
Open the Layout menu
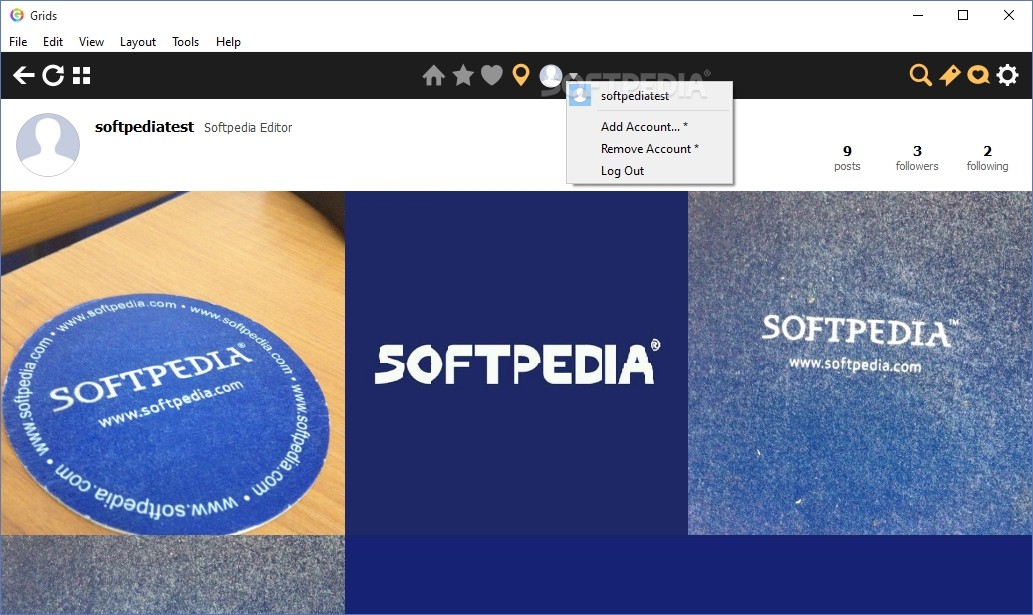[x=138, y=41]
